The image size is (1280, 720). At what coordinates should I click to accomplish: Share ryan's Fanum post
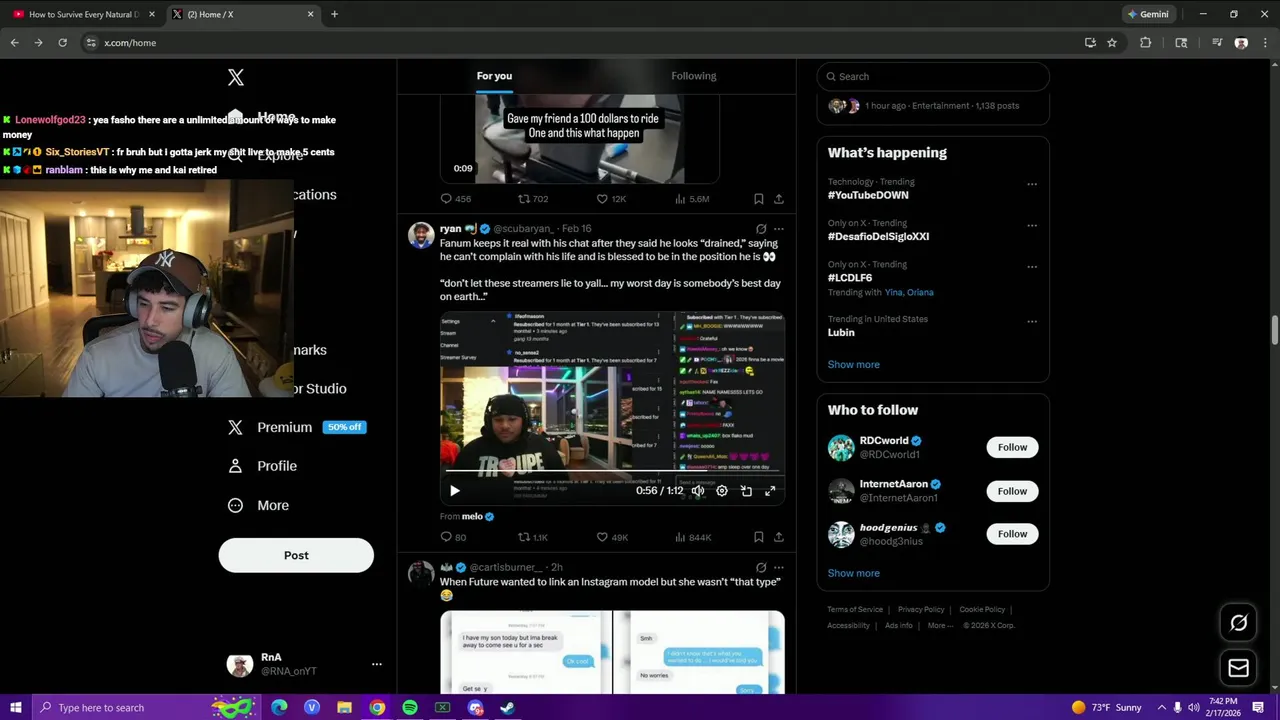coord(779,537)
